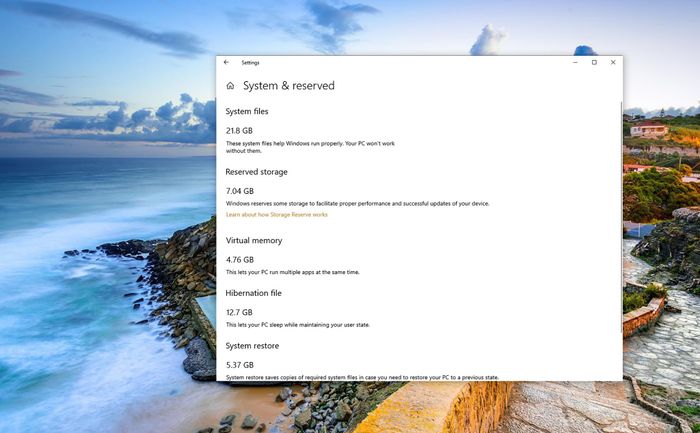Select the 7.04 GB reserved storage value
Image resolution: width=700 pixels, height=433 pixels.
[x=240, y=191]
